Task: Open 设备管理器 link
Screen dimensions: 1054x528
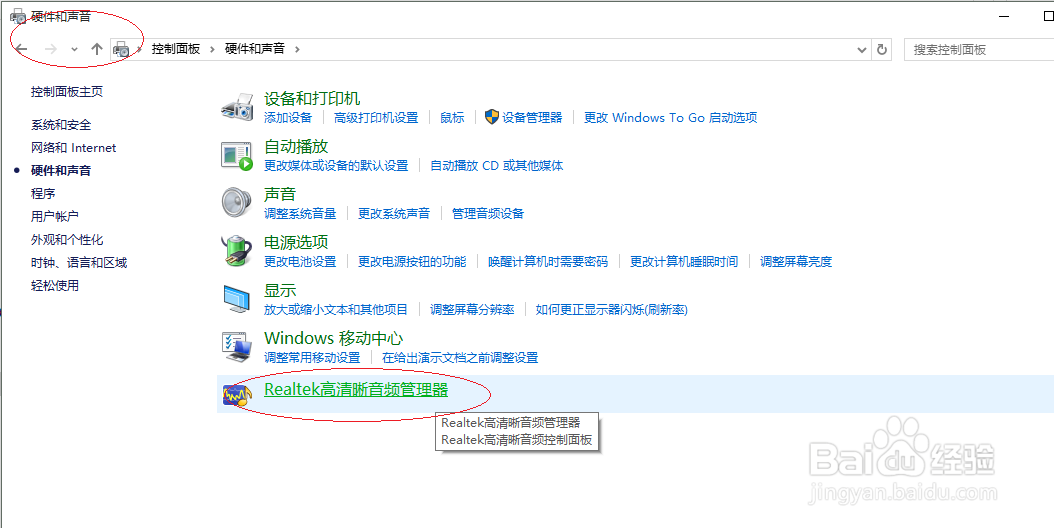Action: coord(532,118)
